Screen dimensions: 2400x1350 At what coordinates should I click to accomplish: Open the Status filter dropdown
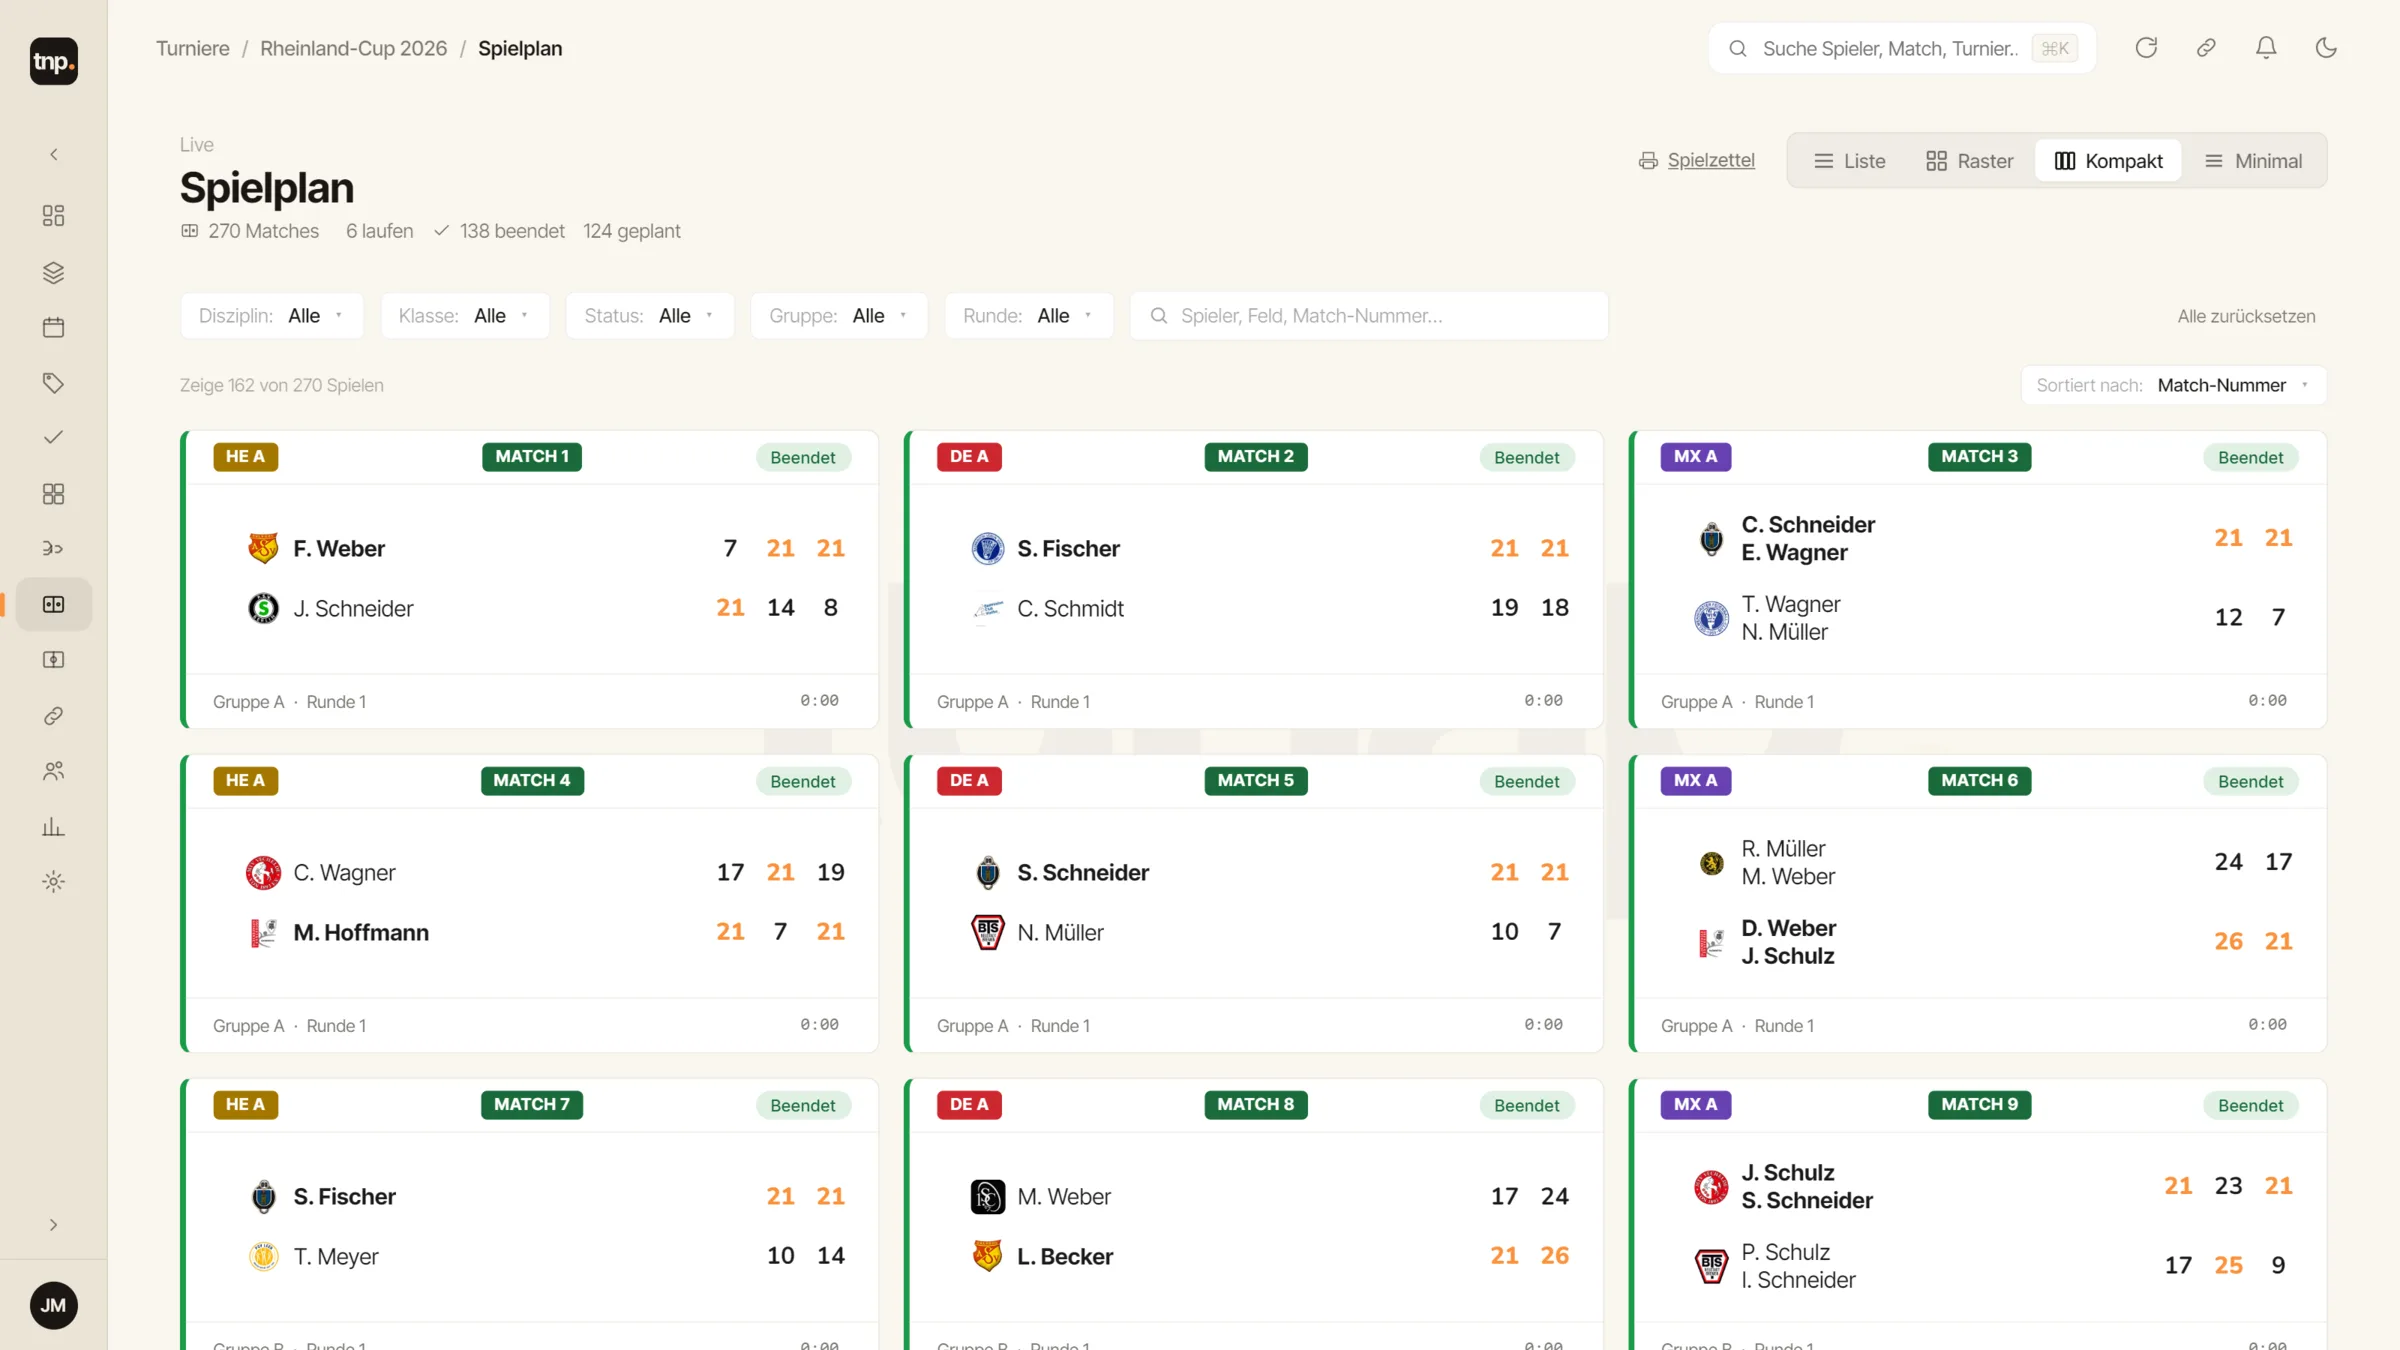tap(650, 316)
